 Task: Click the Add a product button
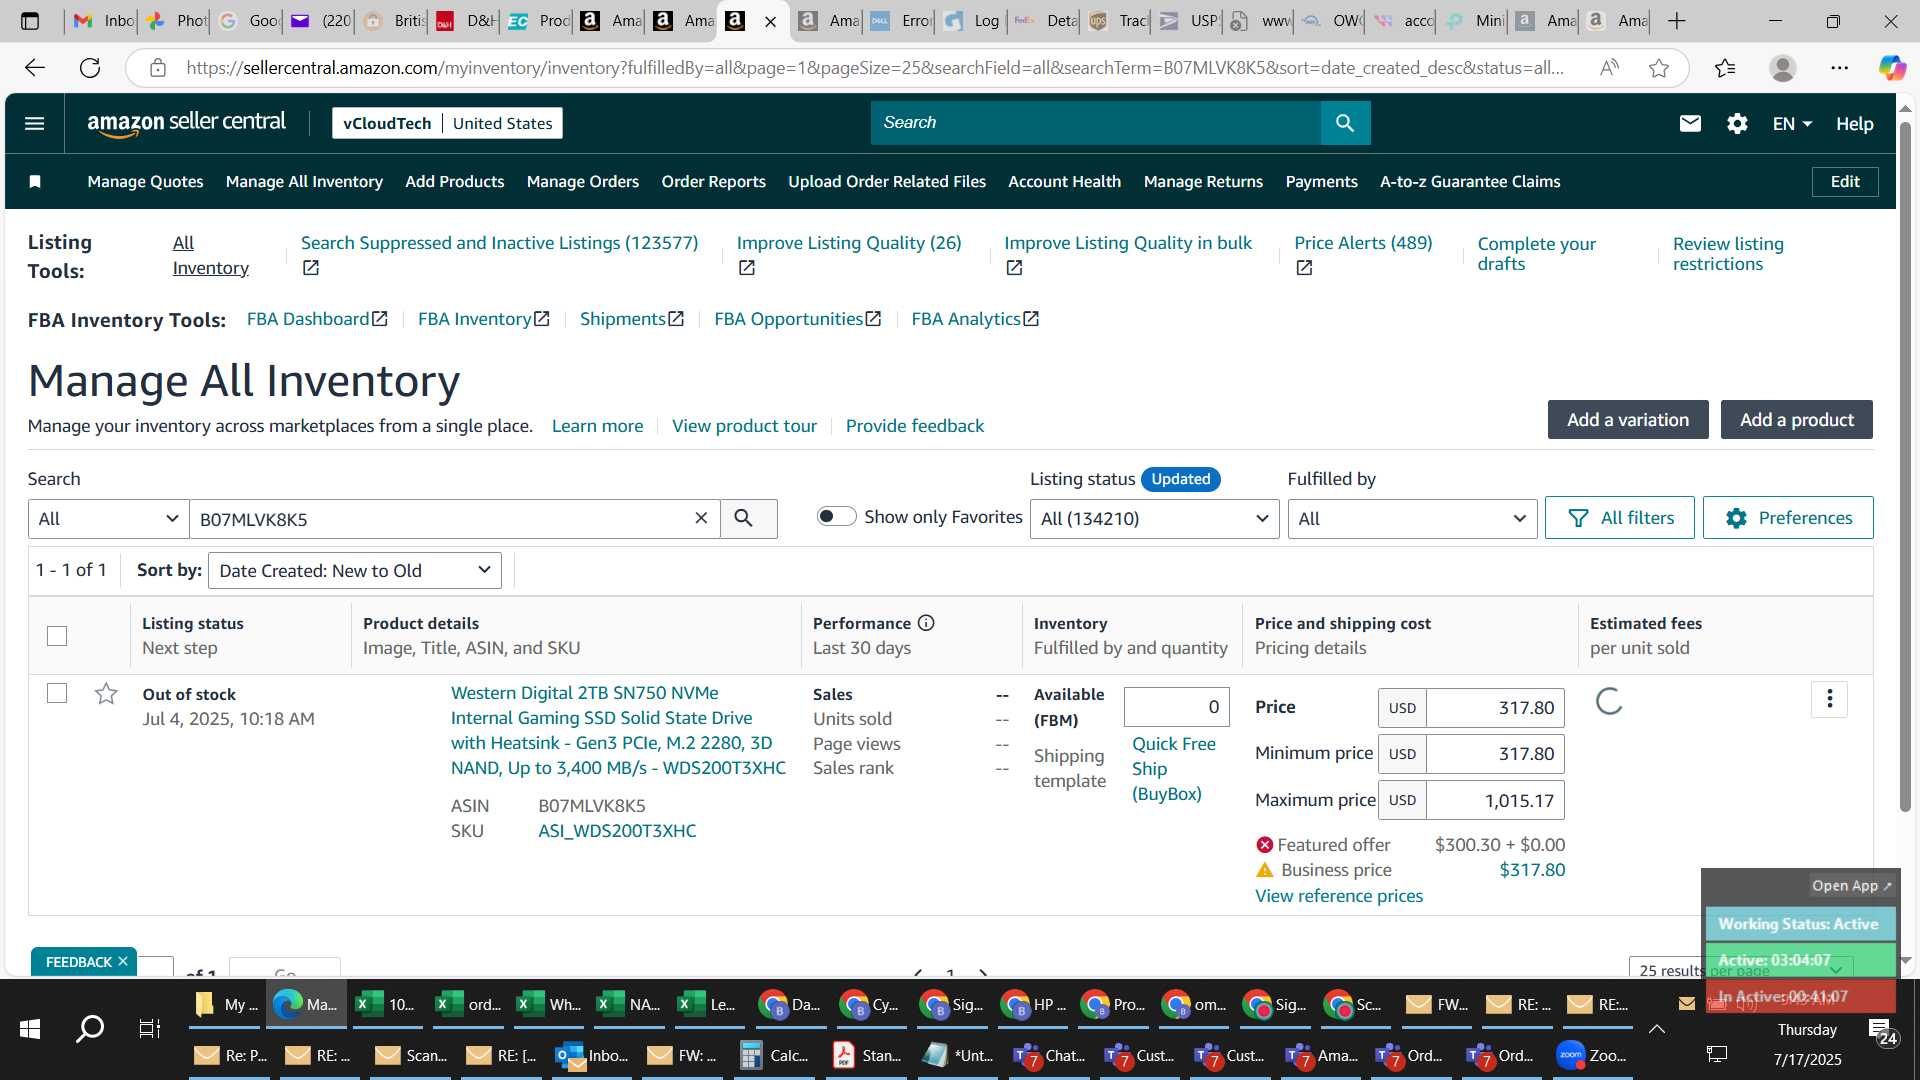(x=1796, y=419)
